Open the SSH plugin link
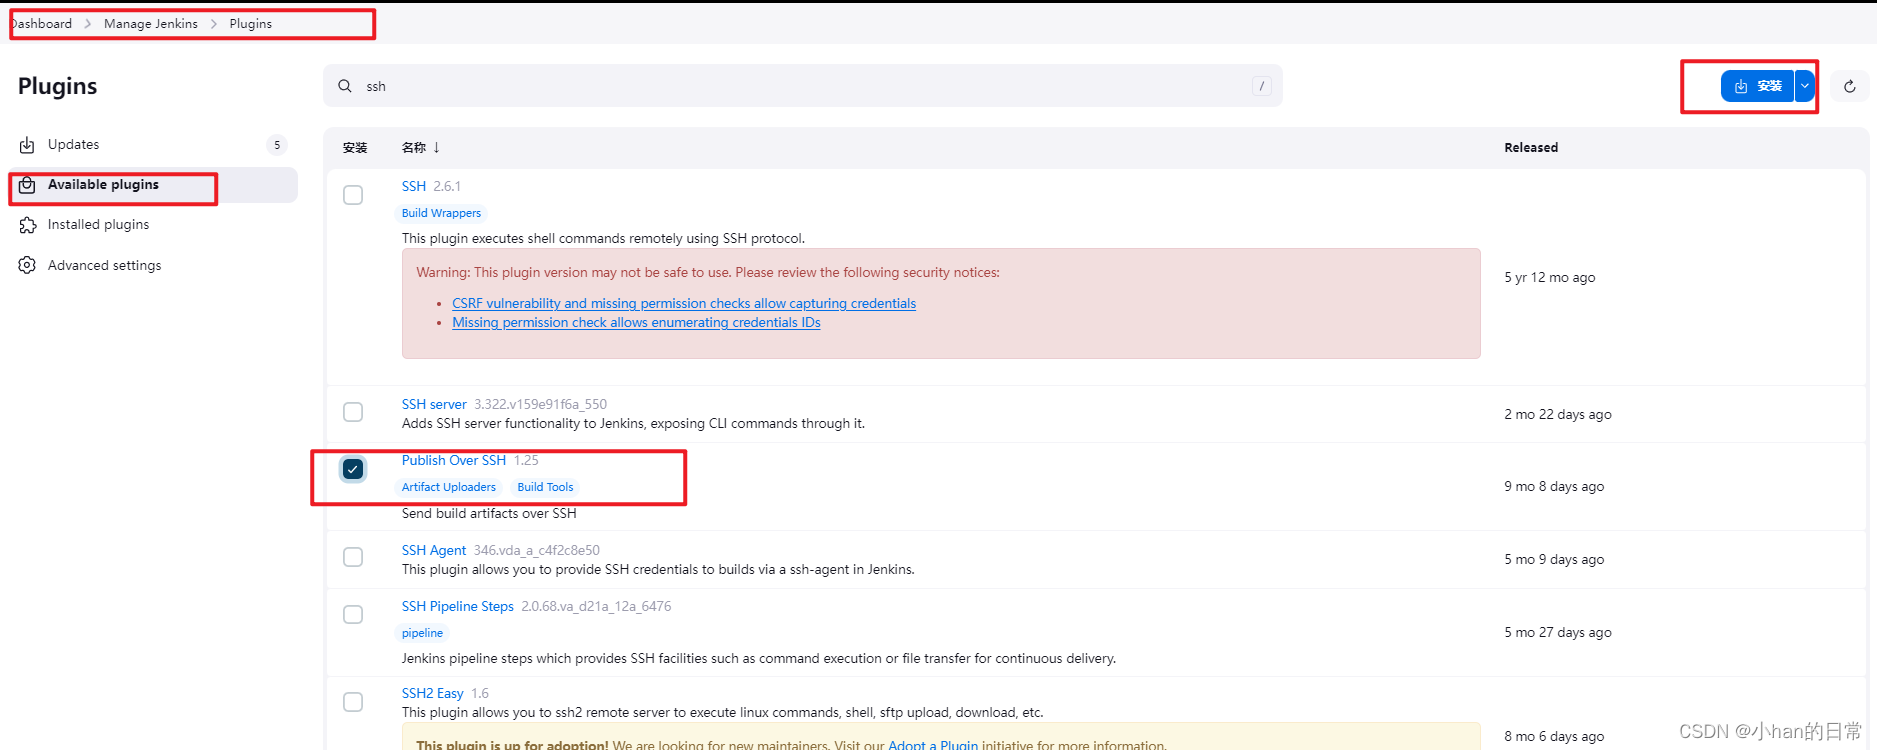The image size is (1877, 750). pos(414,186)
